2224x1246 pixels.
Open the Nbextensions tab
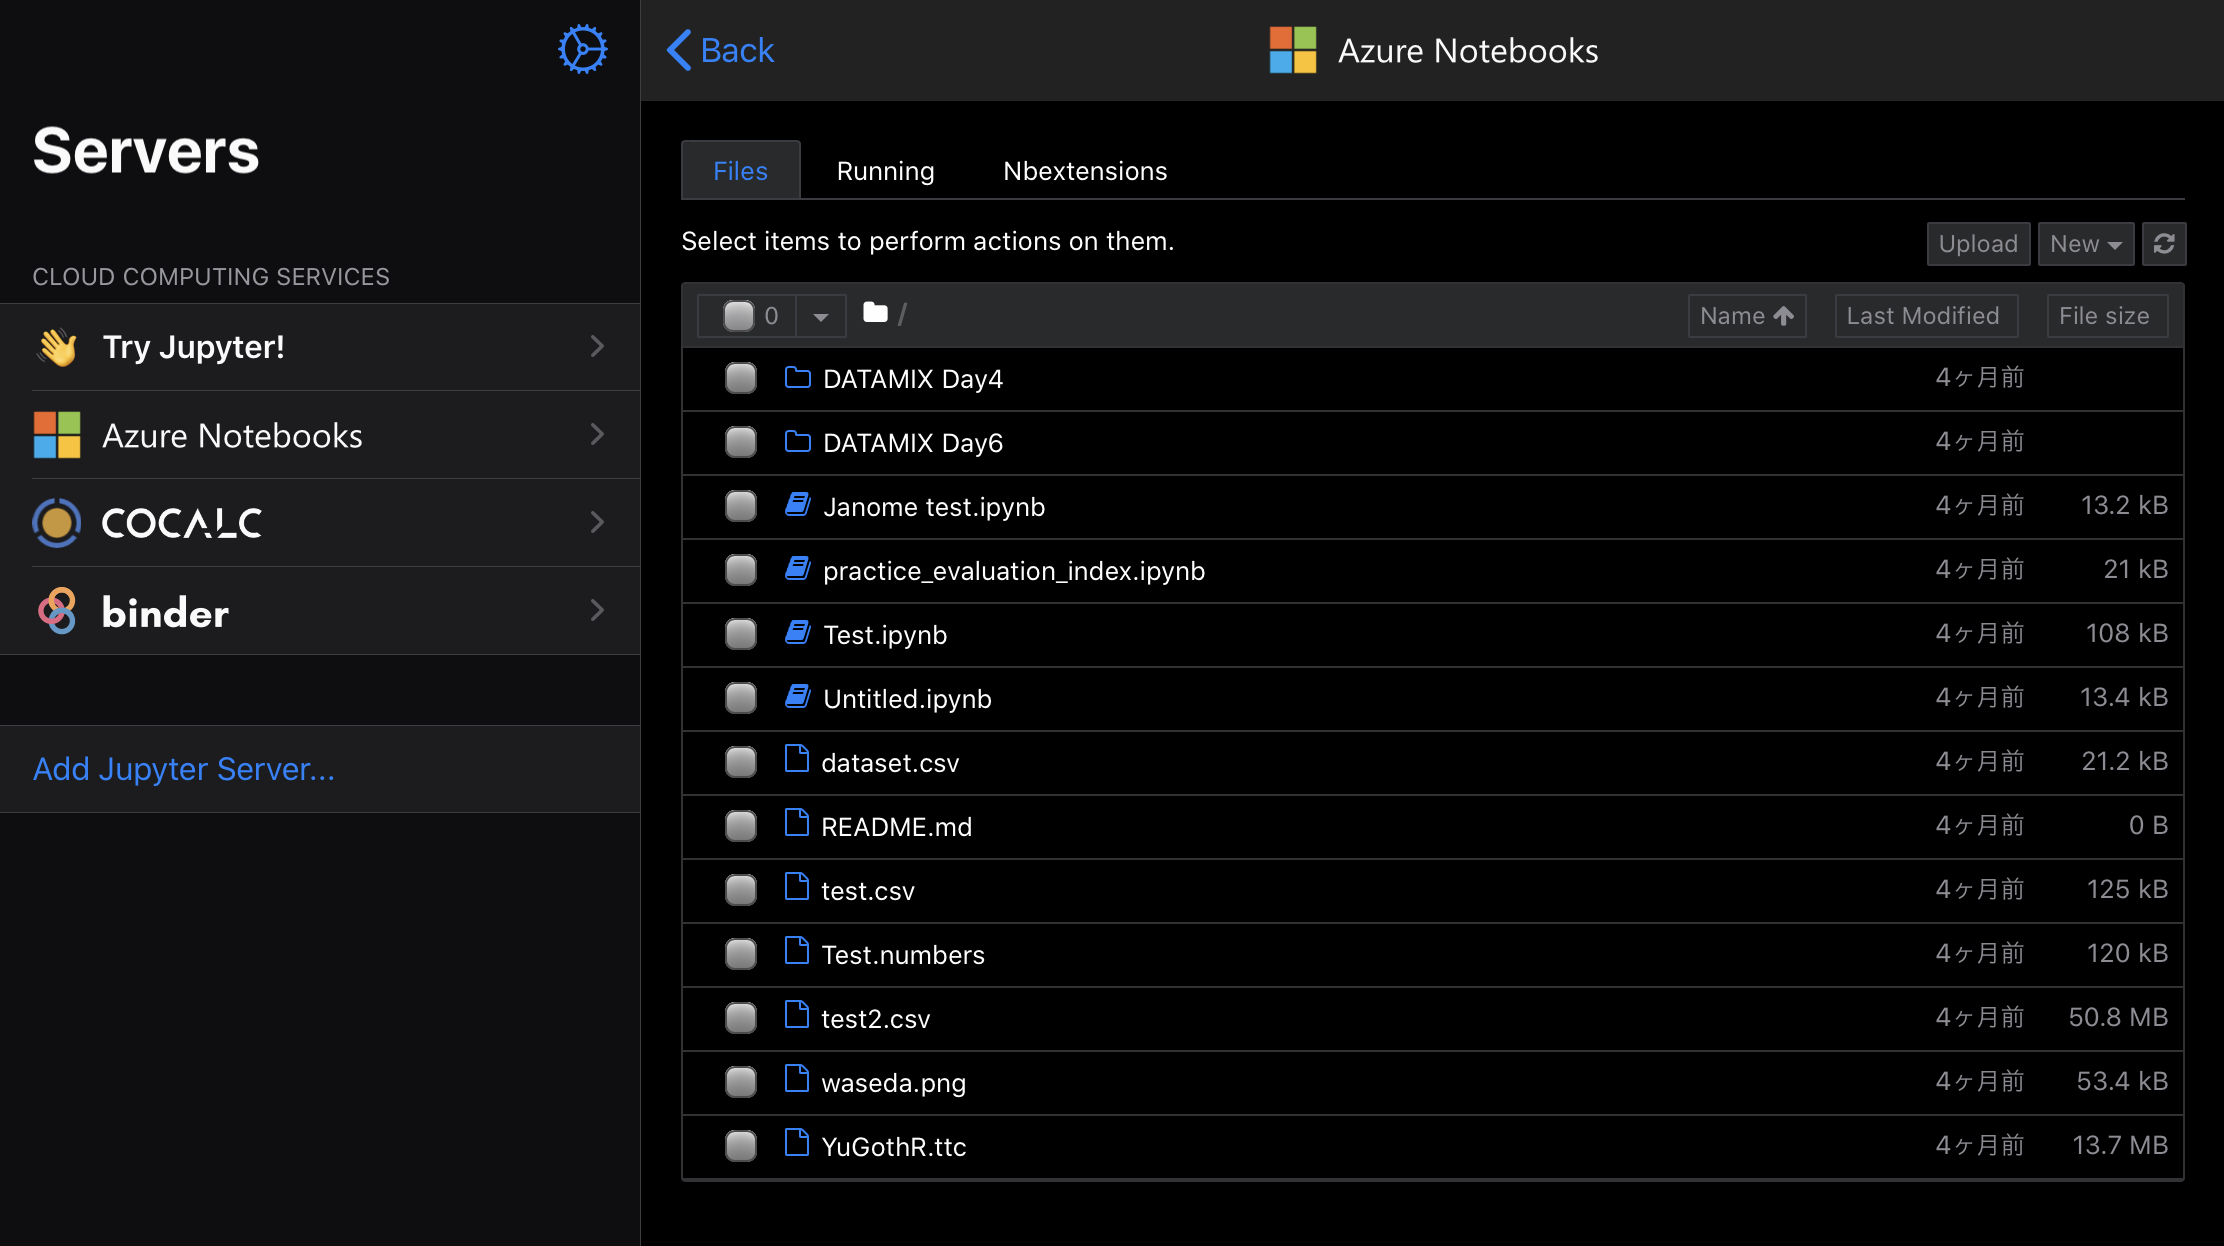point(1084,171)
